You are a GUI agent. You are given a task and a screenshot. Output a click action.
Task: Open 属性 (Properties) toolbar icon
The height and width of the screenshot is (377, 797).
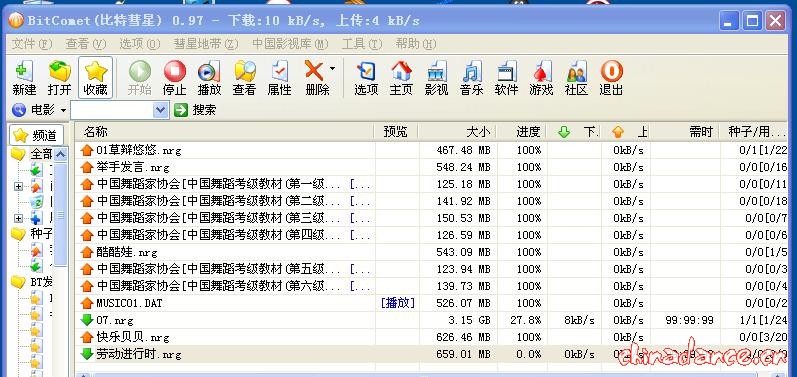(x=280, y=78)
